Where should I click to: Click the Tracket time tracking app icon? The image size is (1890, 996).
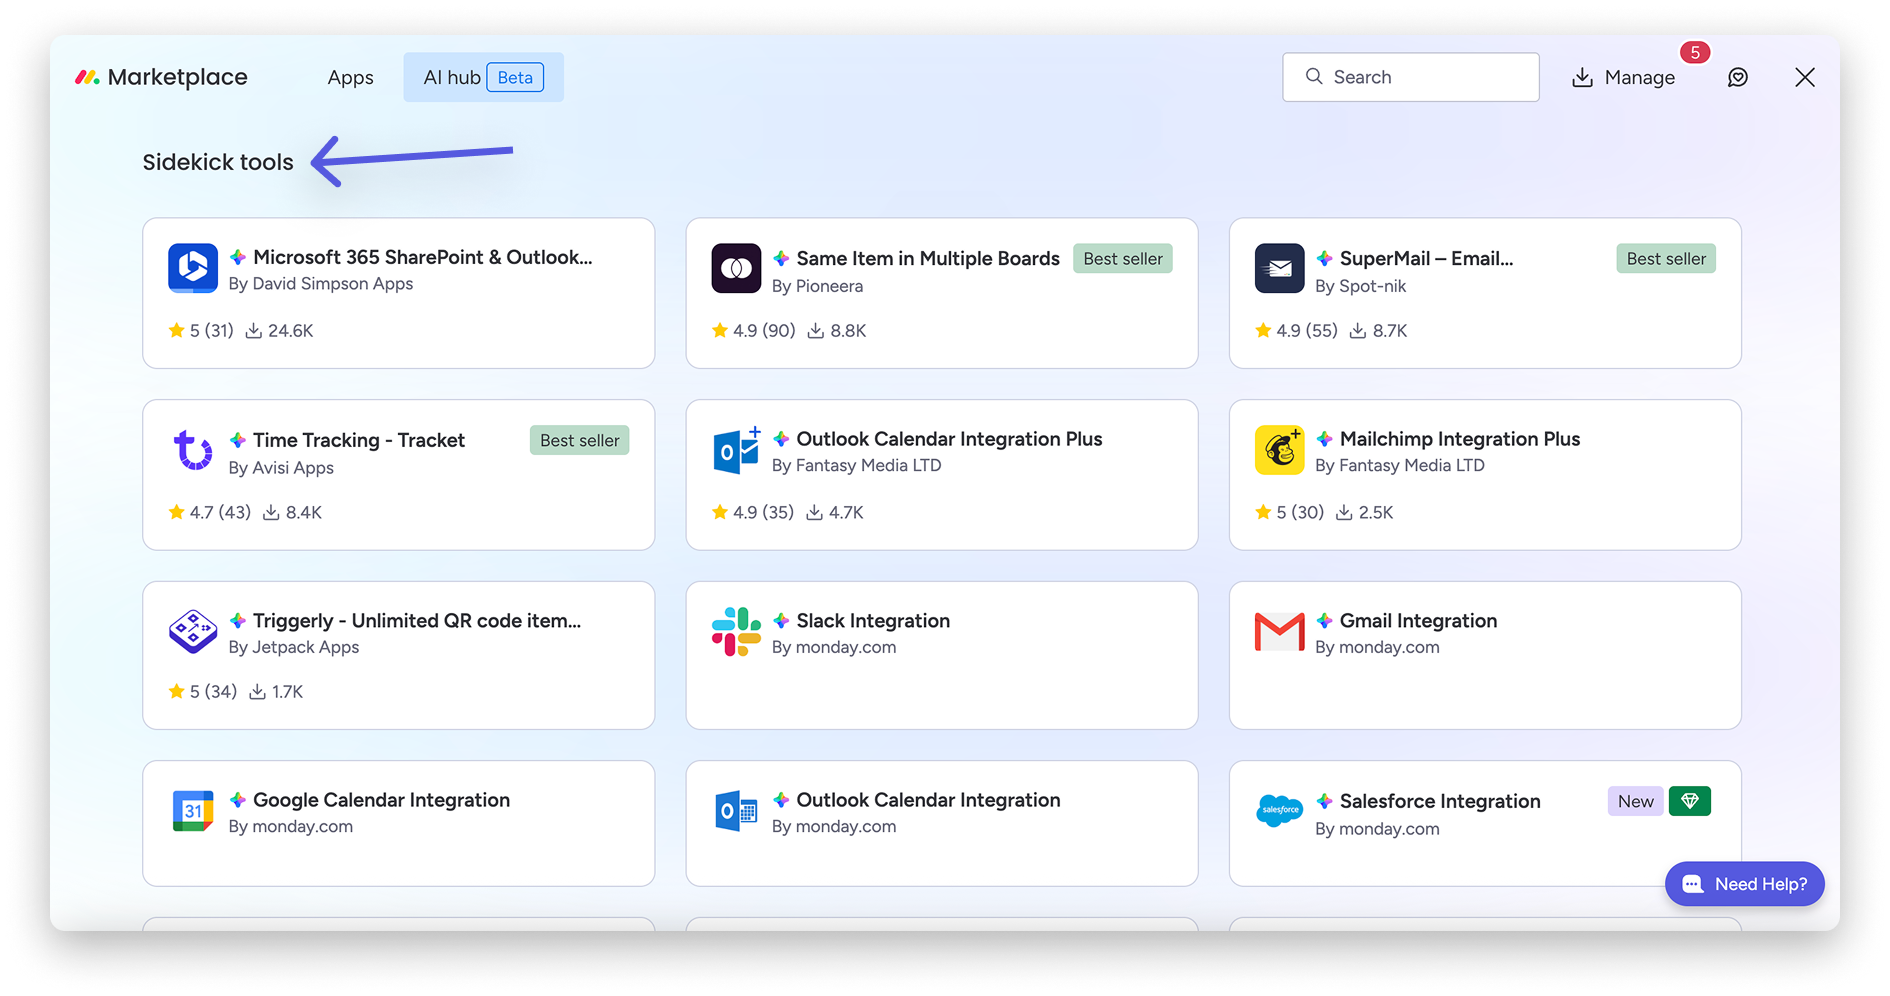pos(193,450)
